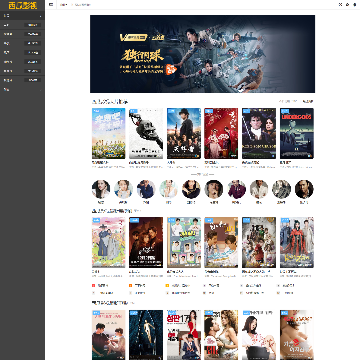Open the last circular actor avatar
Image resolution: width=360 pixels, height=360 pixels.
tap(304, 189)
